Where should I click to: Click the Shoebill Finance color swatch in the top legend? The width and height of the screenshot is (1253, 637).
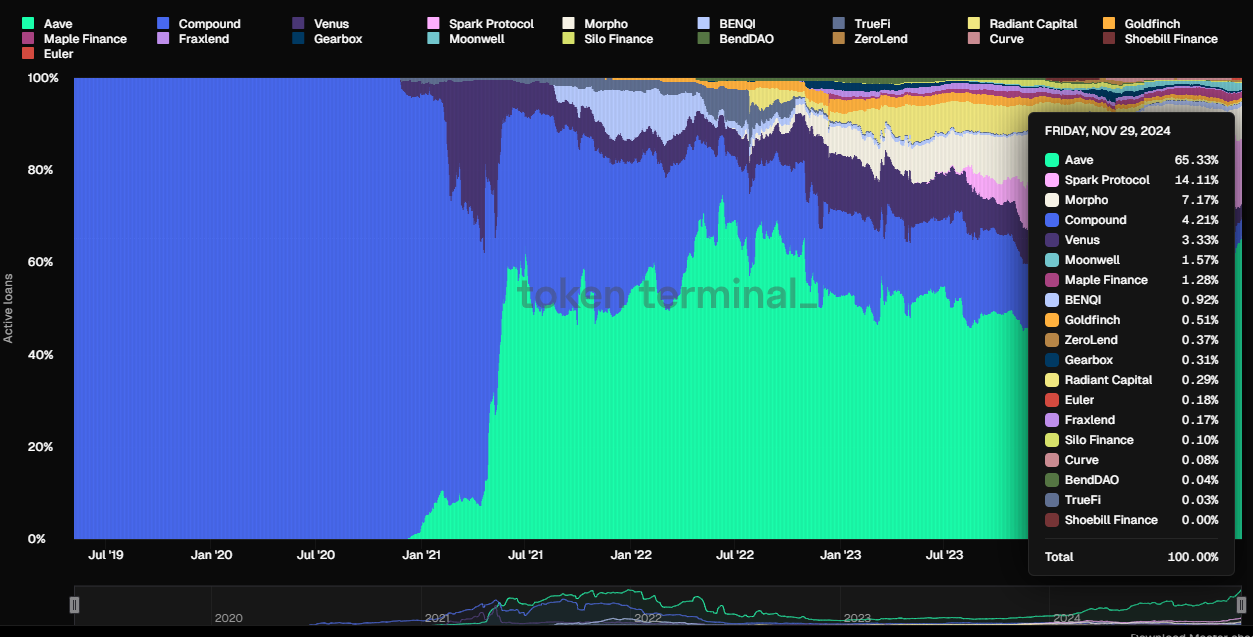pos(1109,39)
